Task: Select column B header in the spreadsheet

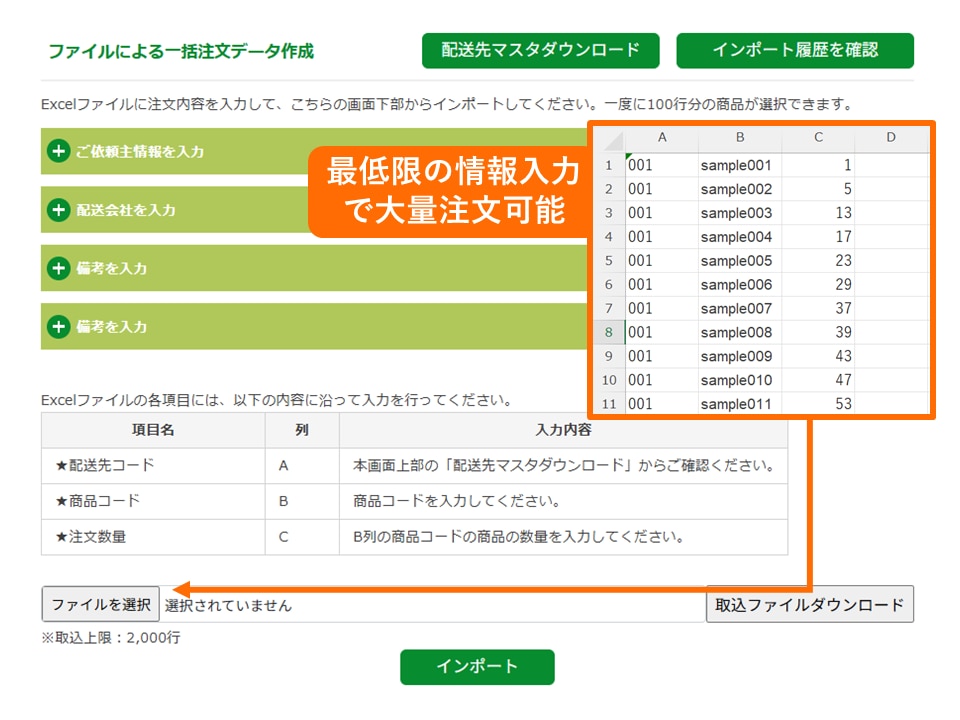Action: pyautogui.click(x=740, y=138)
